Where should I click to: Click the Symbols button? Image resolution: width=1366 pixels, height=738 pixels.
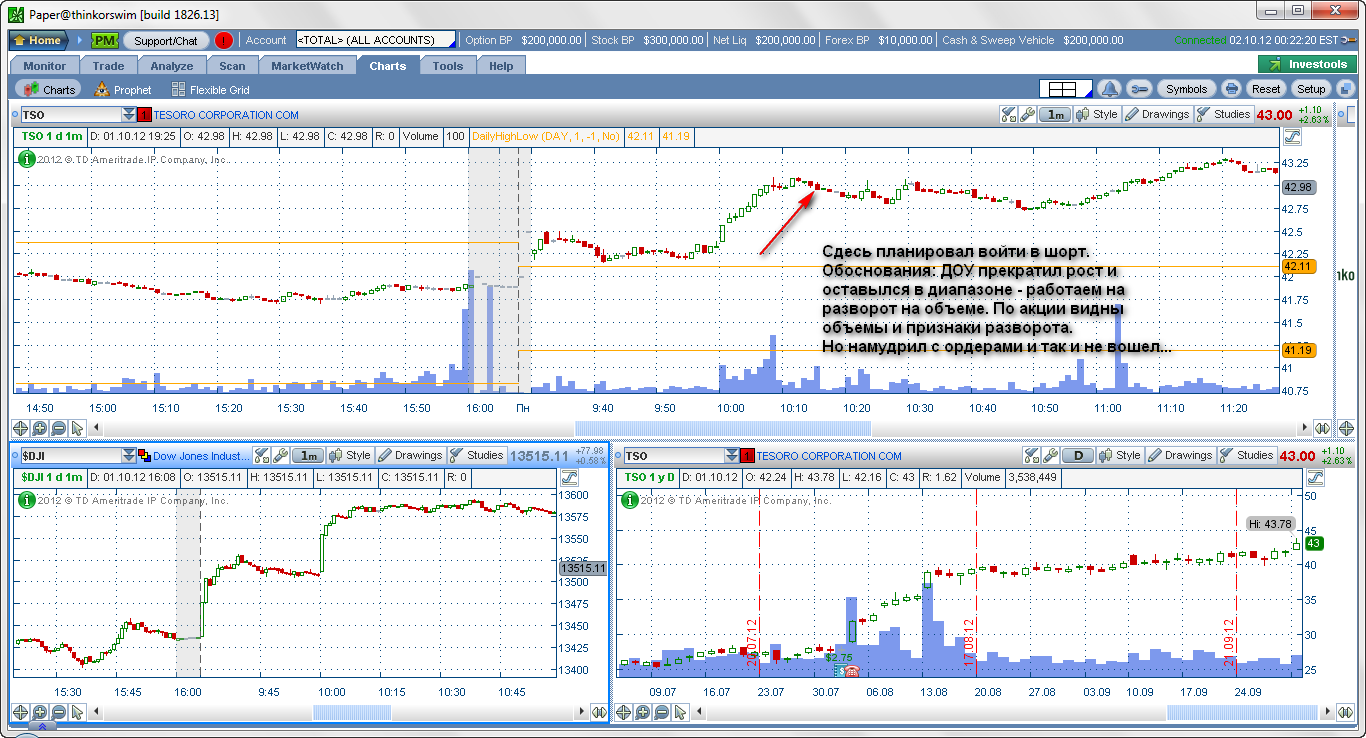pos(1187,89)
